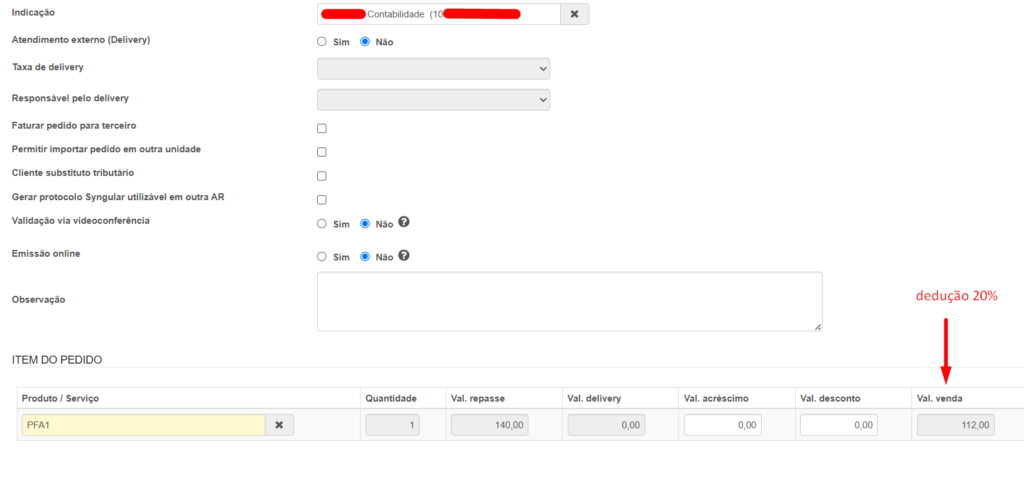Choose Sim for Validação via videoconferência
This screenshot has width=1024, height=483.
(322, 224)
